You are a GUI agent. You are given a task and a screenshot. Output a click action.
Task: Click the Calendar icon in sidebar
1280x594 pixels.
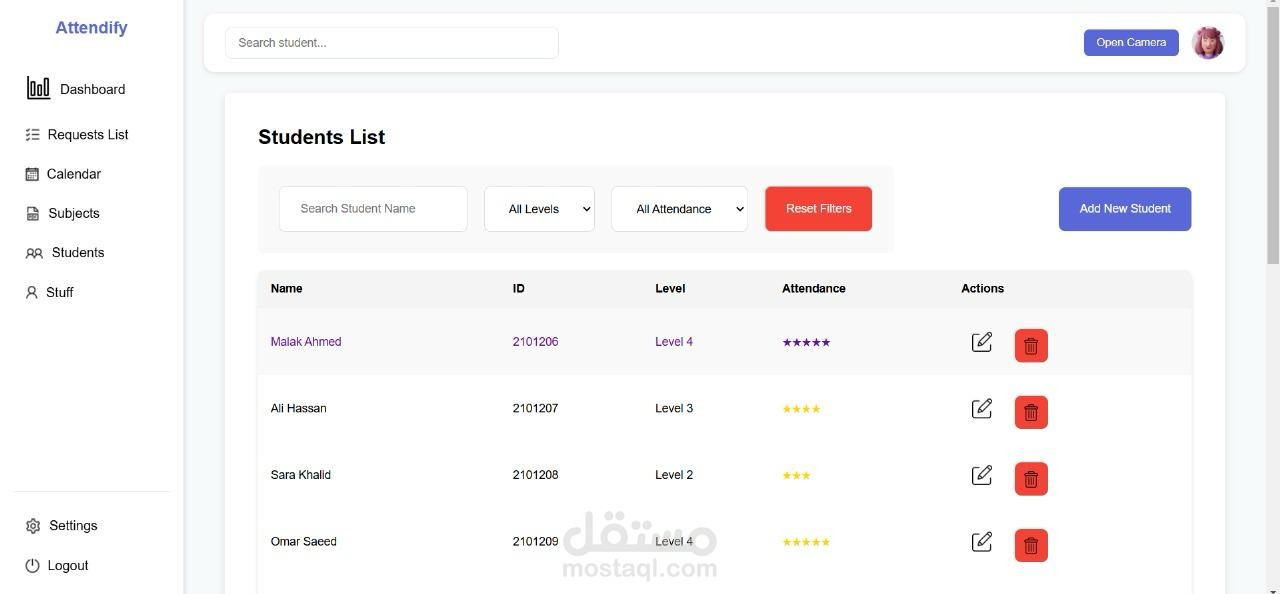point(32,174)
